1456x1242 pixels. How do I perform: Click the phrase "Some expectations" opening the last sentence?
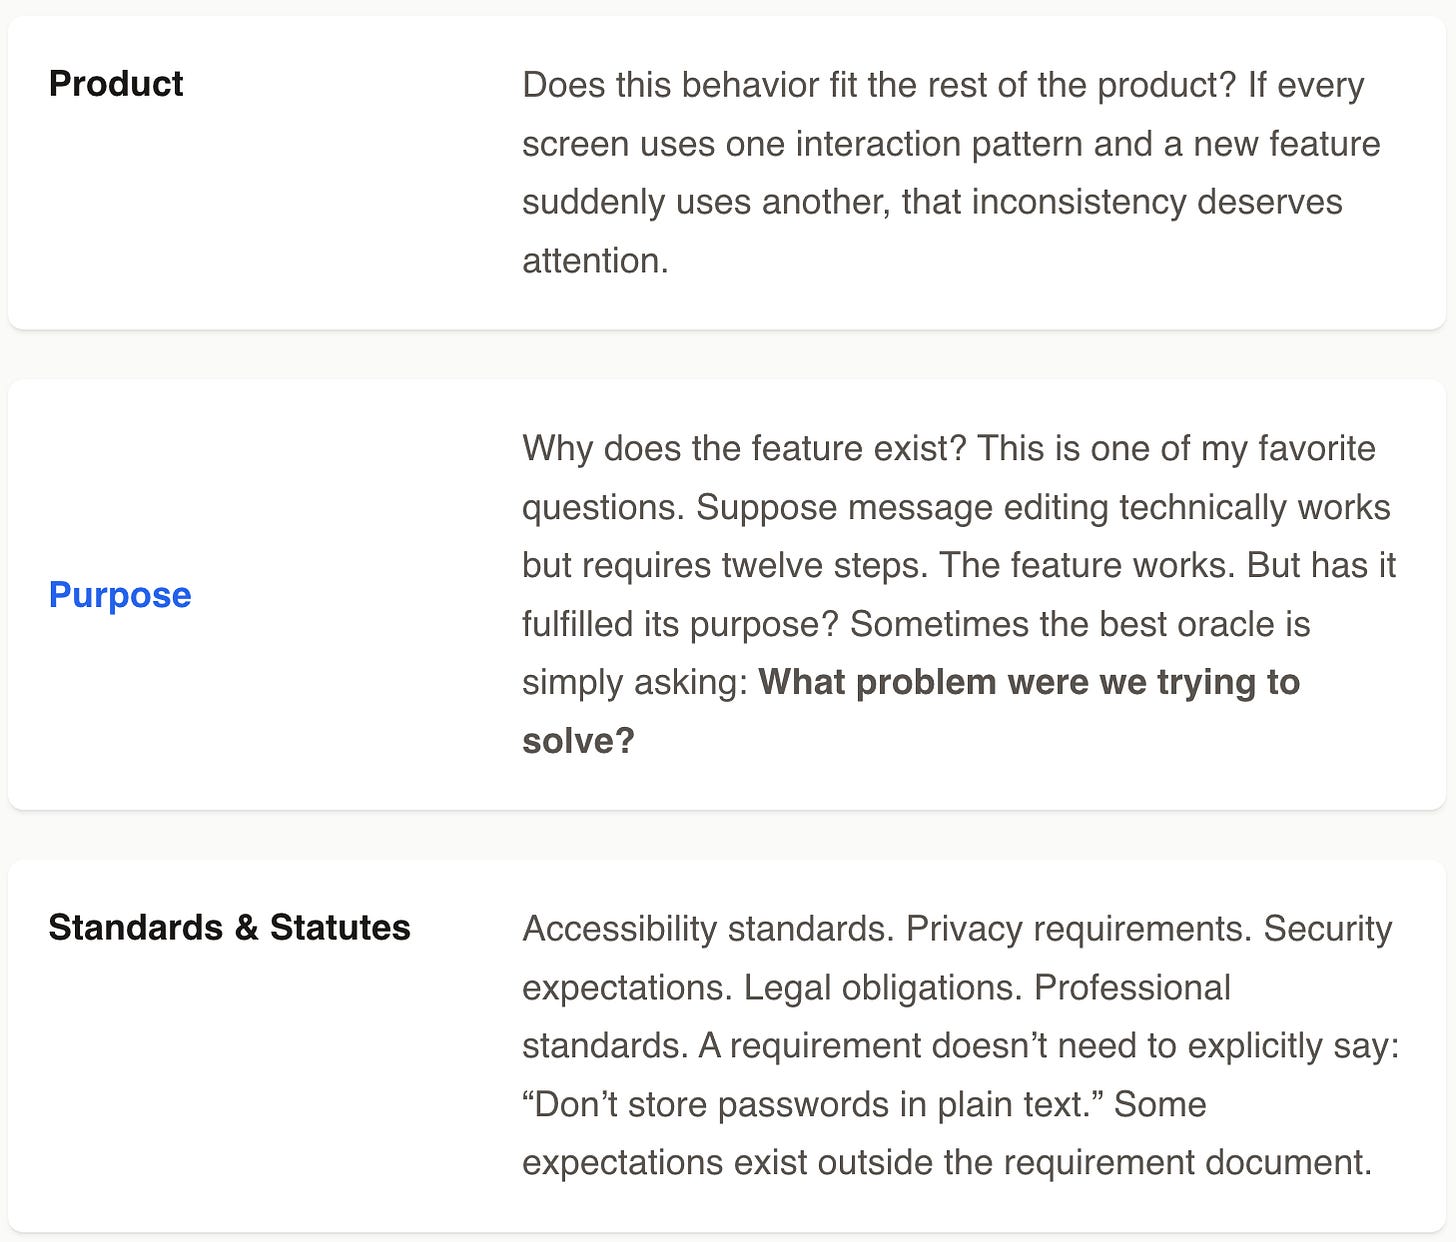(864, 1134)
